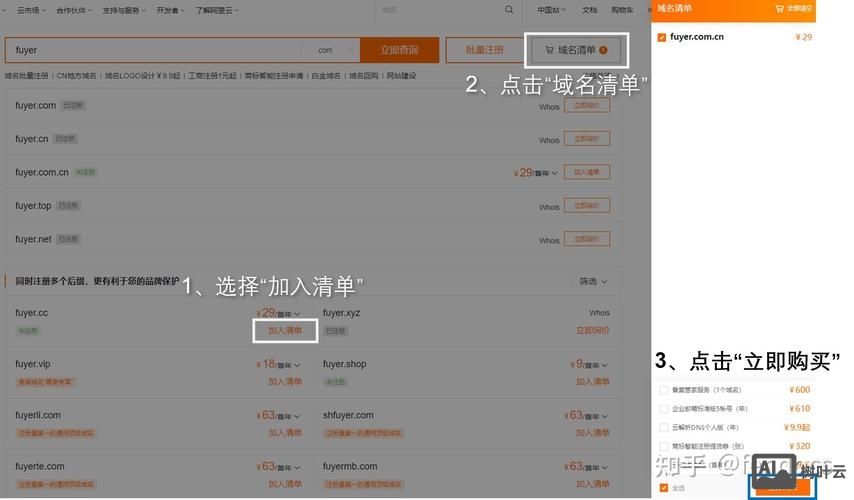The image size is (854, 500).
Task: Click 加入清单 for fuyerte.com
Action: pos(285,484)
